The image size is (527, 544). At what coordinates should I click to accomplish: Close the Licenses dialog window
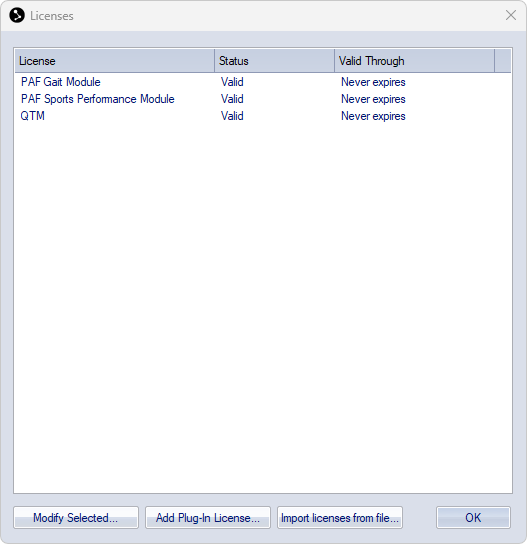pos(511,15)
